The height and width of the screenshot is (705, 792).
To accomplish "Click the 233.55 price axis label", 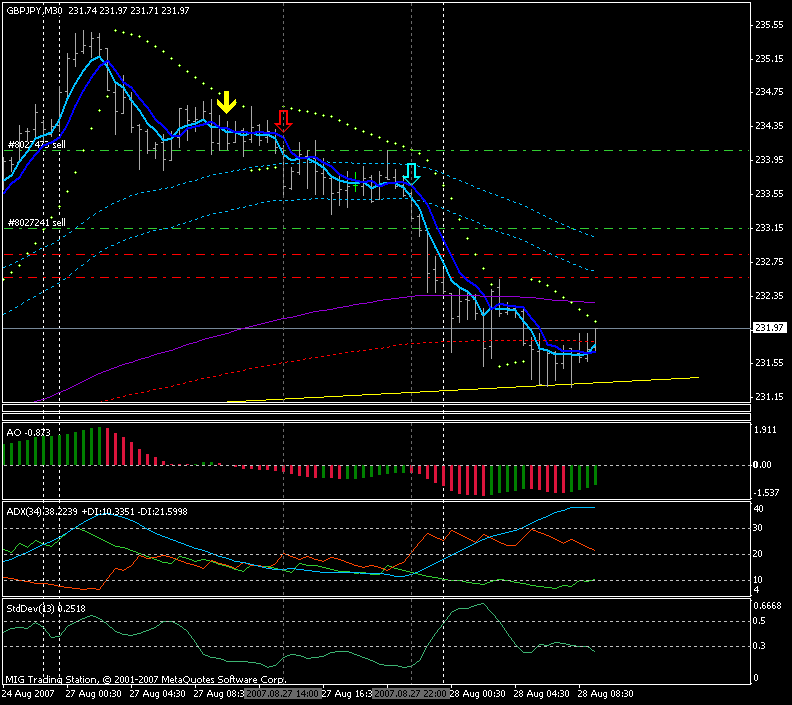I will [769, 193].
